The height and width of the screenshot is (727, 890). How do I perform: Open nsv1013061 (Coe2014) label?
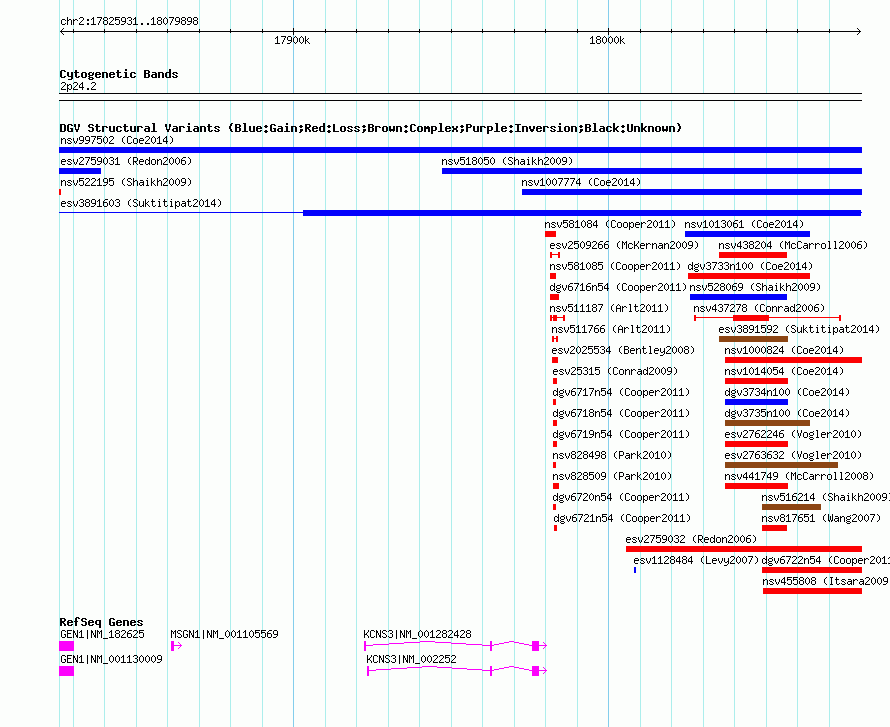[x=744, y=224]
